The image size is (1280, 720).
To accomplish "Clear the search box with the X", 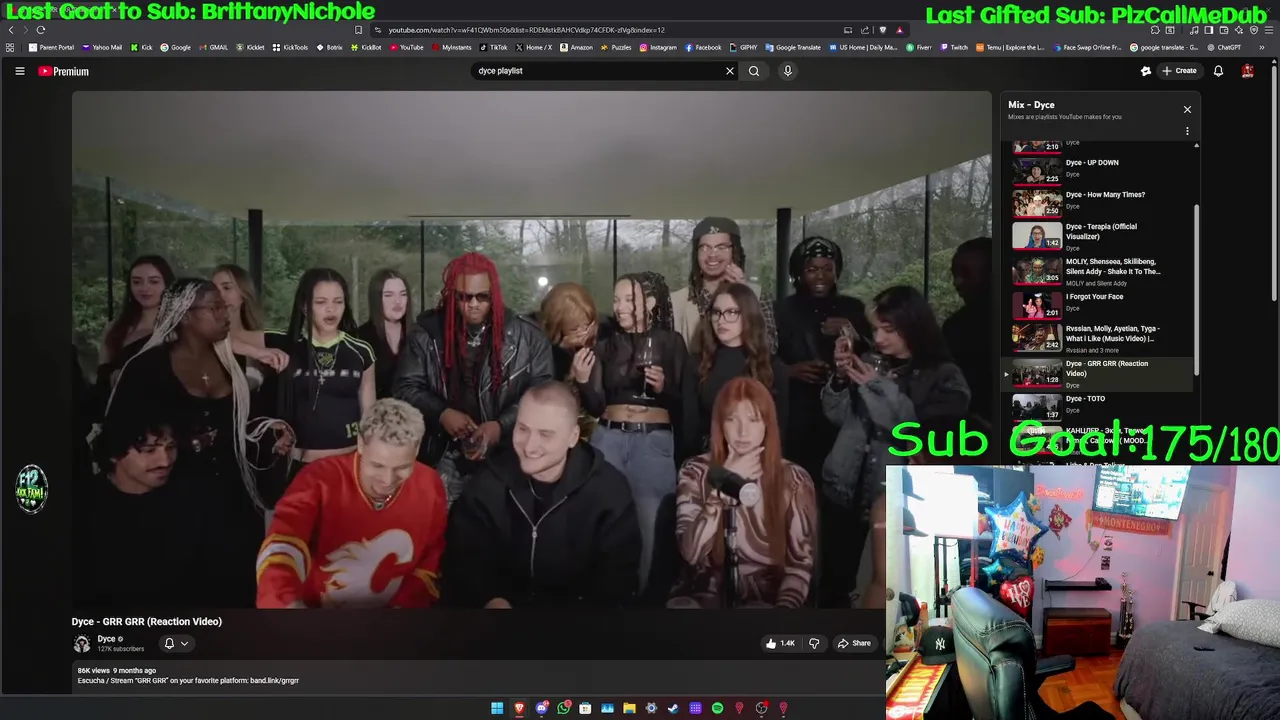I will coord(730,71).
